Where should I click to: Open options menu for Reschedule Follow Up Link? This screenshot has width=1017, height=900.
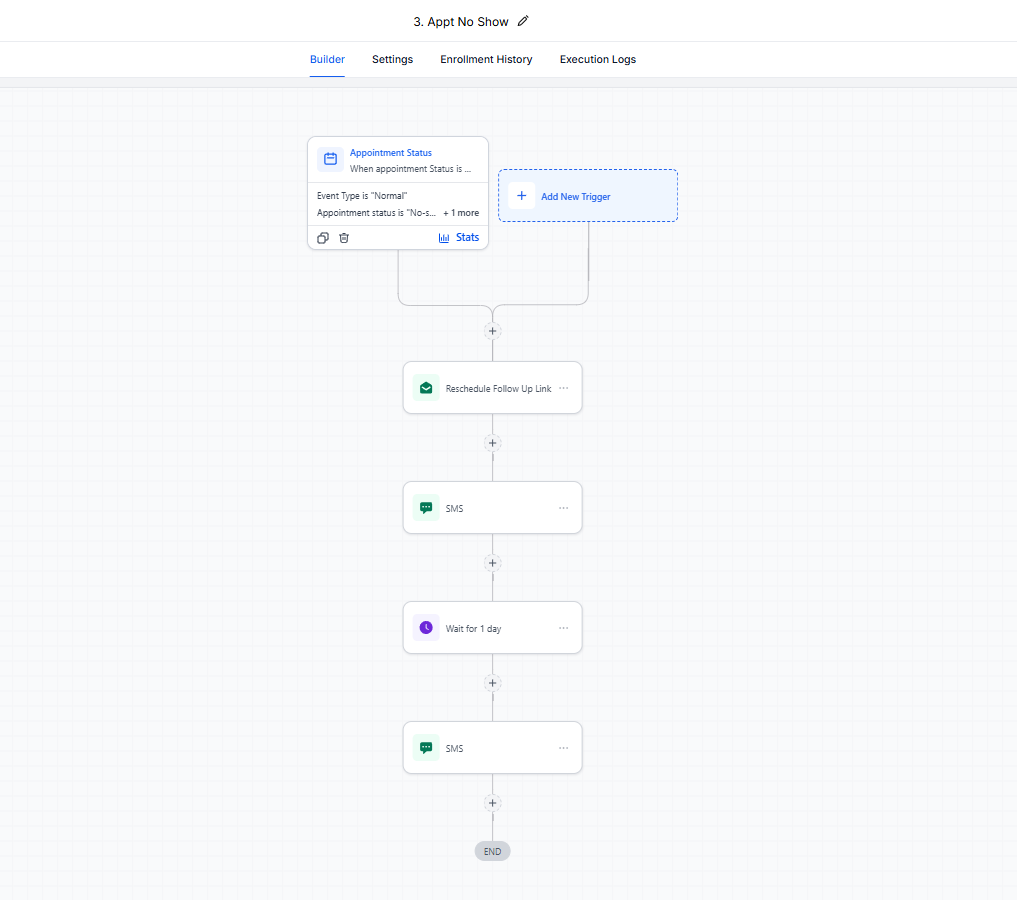pos(564,388)
